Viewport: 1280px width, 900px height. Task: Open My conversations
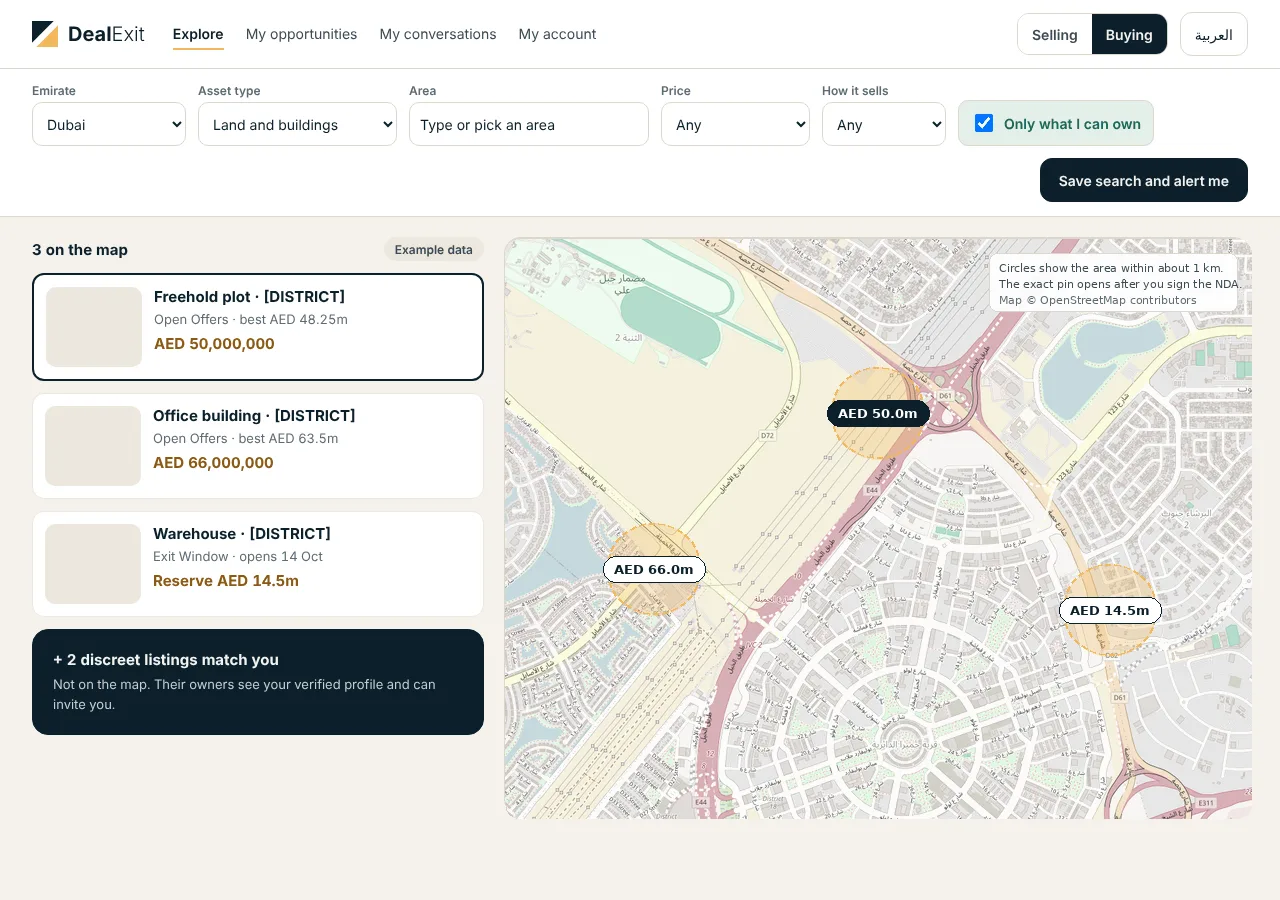coord(438,34)
